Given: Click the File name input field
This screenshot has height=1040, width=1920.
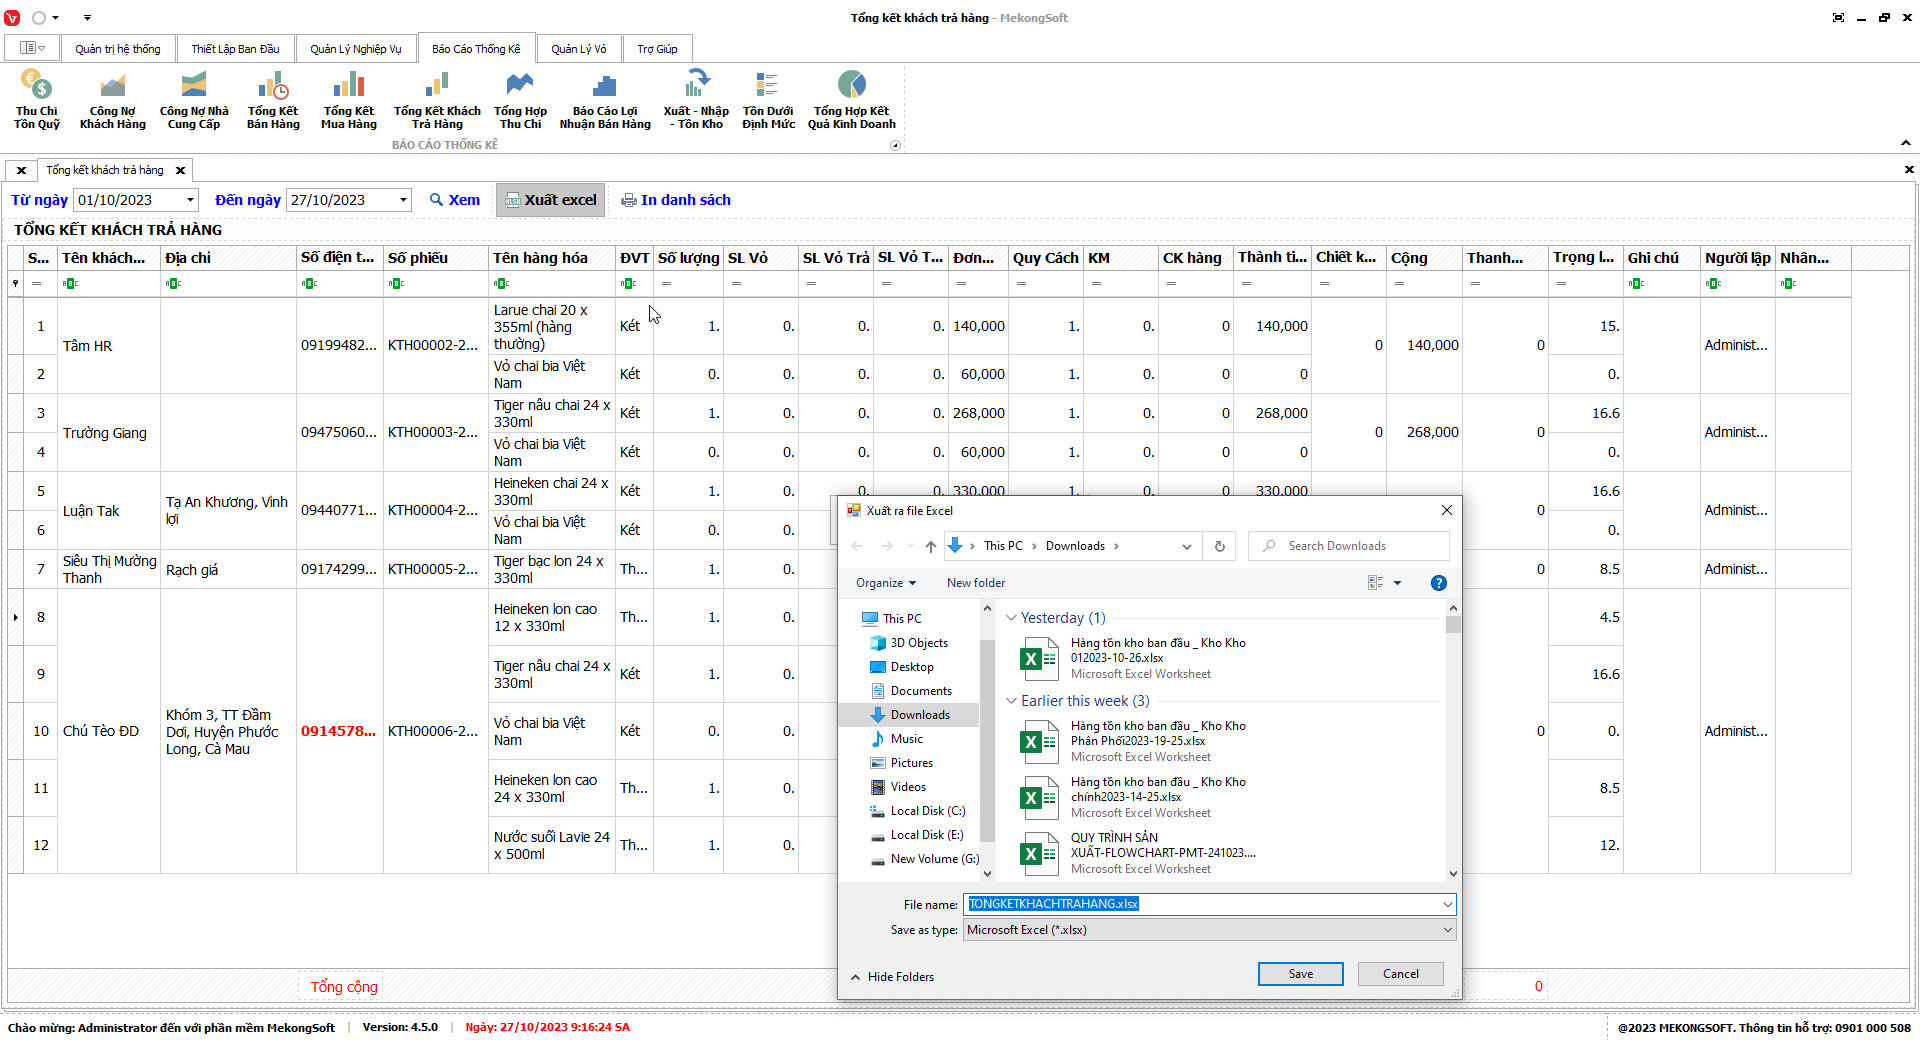Looking at the screenshot, I should click(1200, 904).
